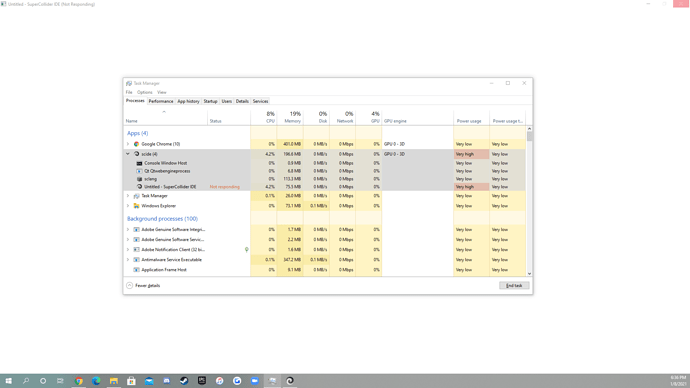Click the 'Very high' power cell in the scide (4) row
The height and width of the screenshot is (388, 690).
pos(471,154)
